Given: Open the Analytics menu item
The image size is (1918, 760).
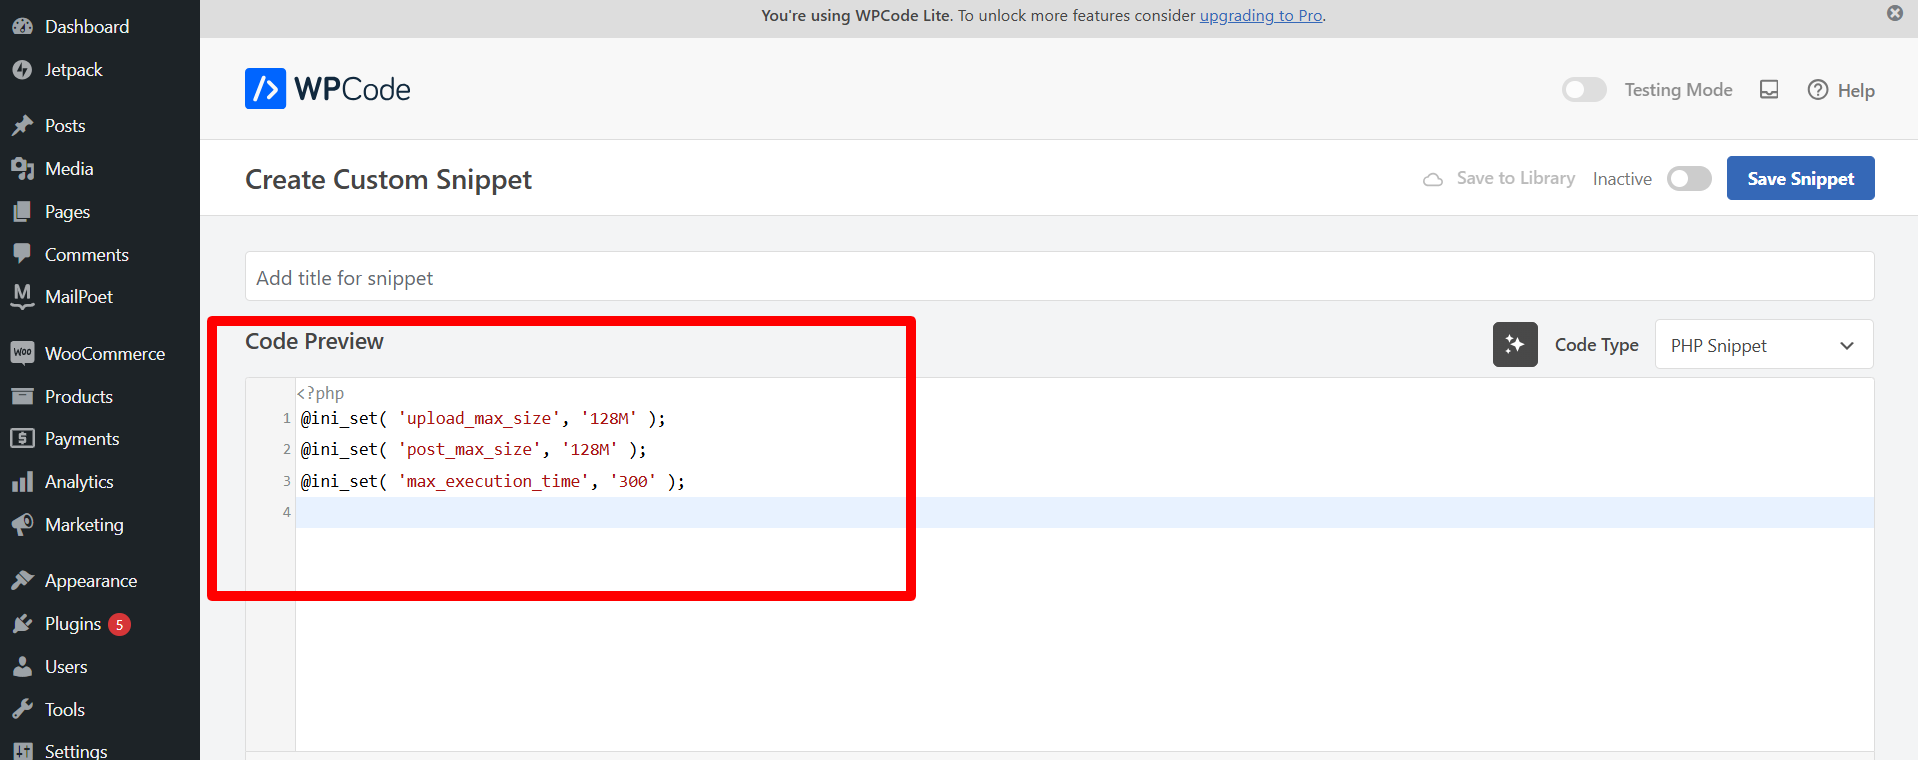Looking at the screenshot, I should click(79, 482).
